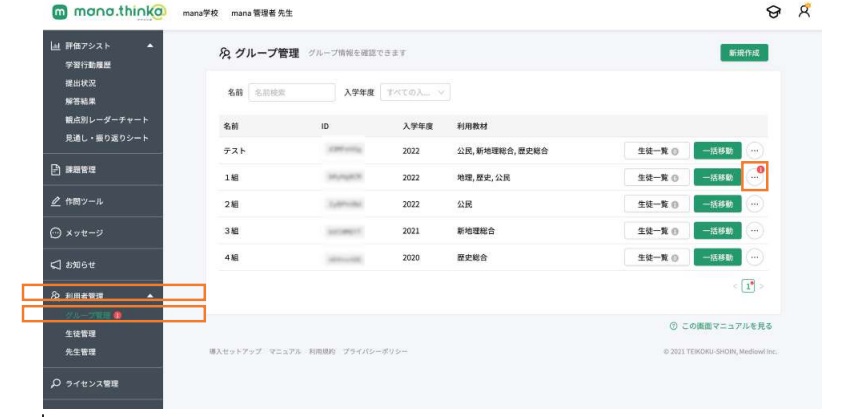Open the 入学年度 filter dropdown
This screenshot has height=417, width=861.
(415, 93)
